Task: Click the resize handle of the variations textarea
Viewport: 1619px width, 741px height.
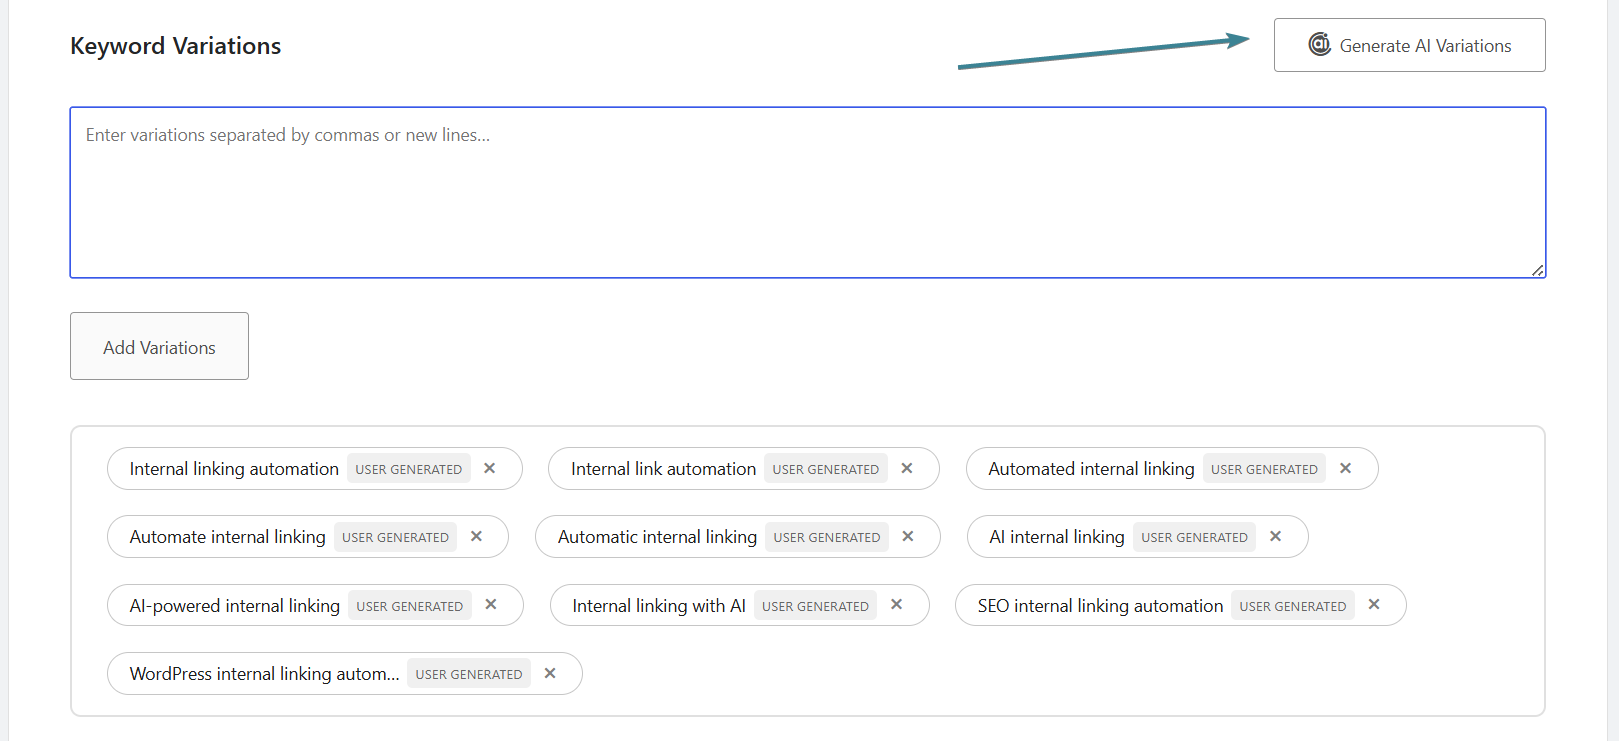Action: [1538, 270]
